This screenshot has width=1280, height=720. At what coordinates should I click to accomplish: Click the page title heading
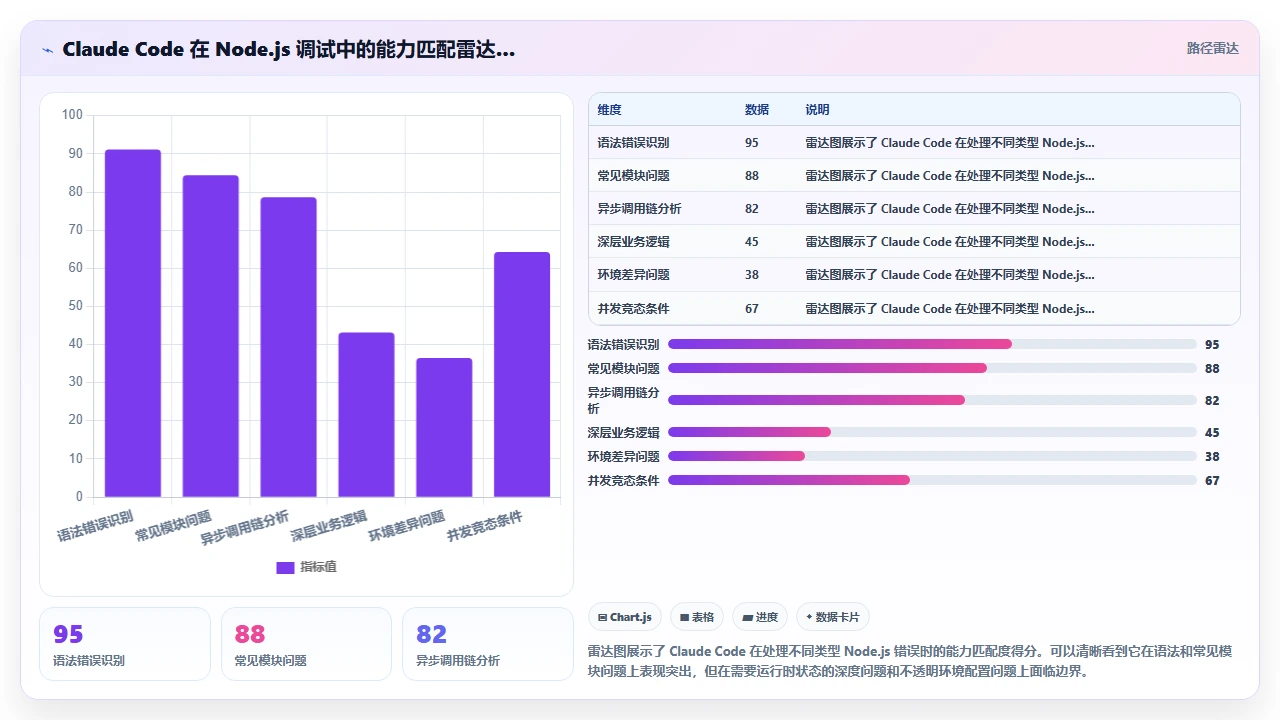[x=289, y=49]
